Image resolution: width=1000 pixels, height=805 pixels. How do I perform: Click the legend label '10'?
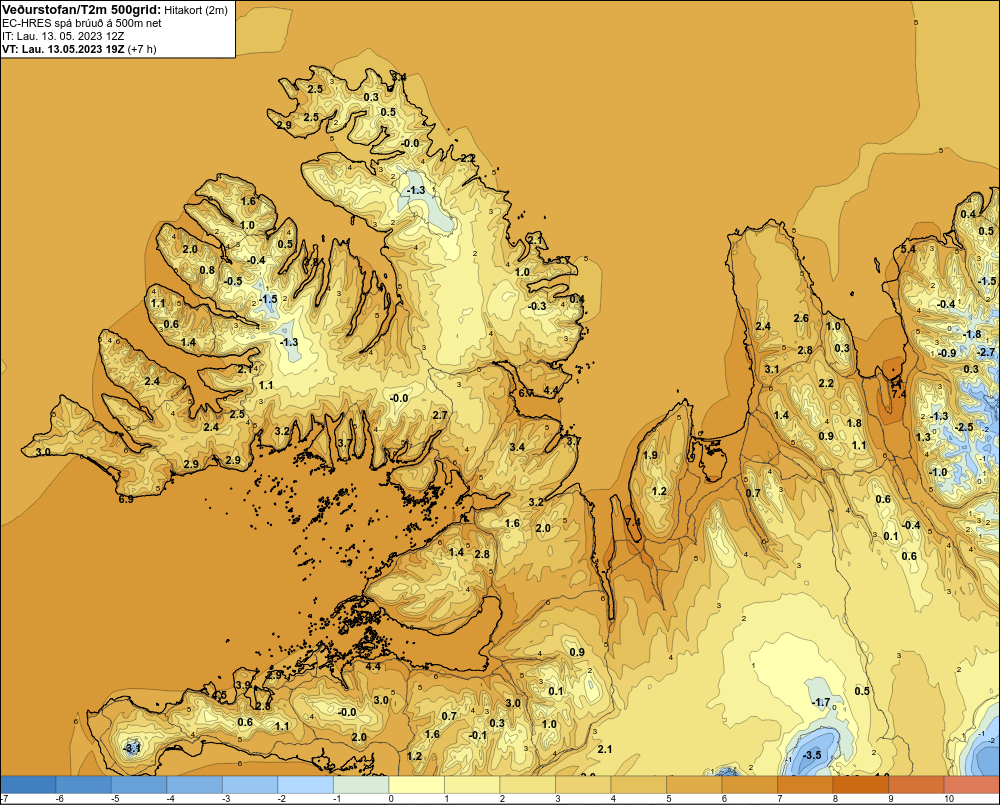(x=948, y=799)
